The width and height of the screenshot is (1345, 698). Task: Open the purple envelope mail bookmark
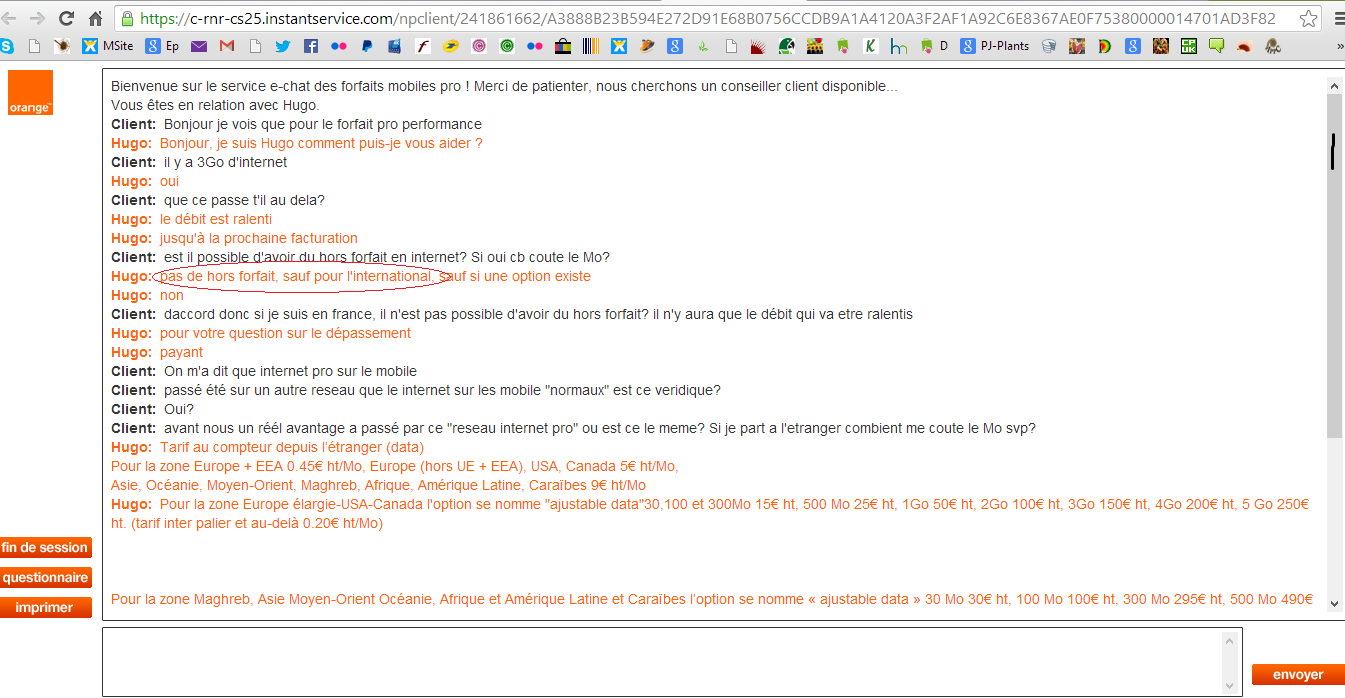199,46
